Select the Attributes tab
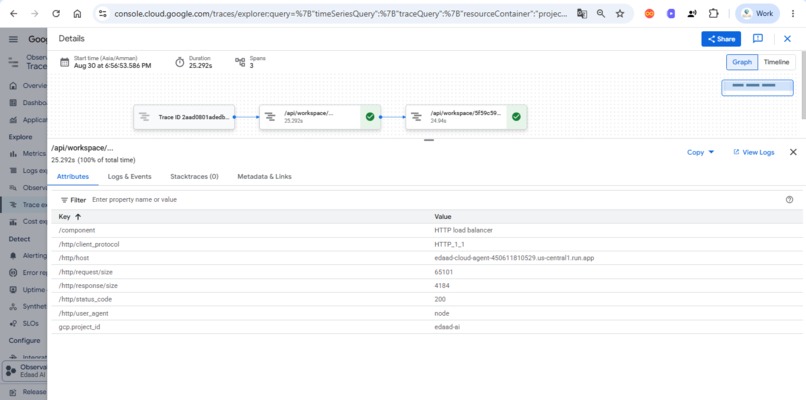Image resolution: width=806 pixels, height=400 pixels. (x=72, y=176)
